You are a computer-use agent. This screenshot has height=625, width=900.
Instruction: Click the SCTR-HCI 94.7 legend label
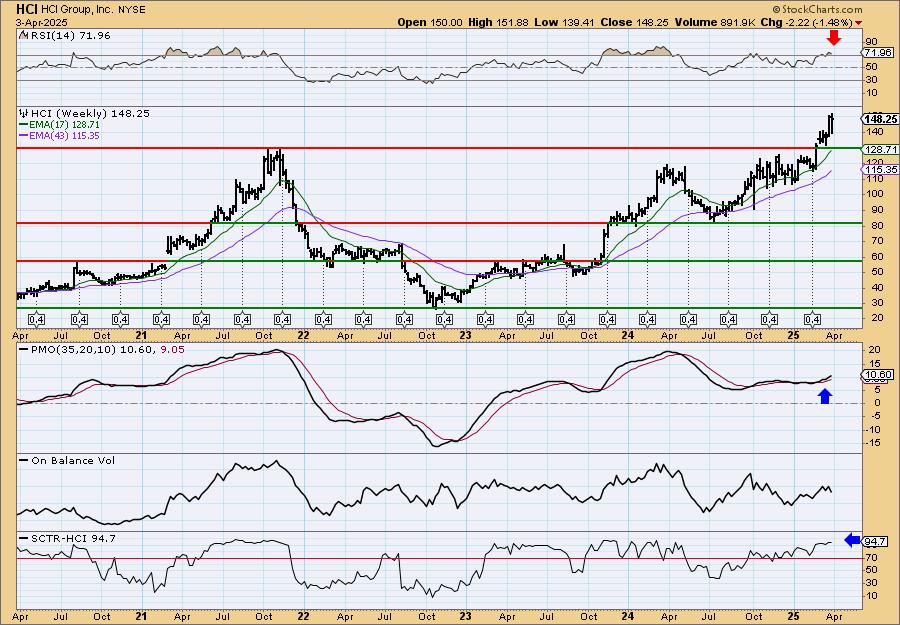pos(73,538)
